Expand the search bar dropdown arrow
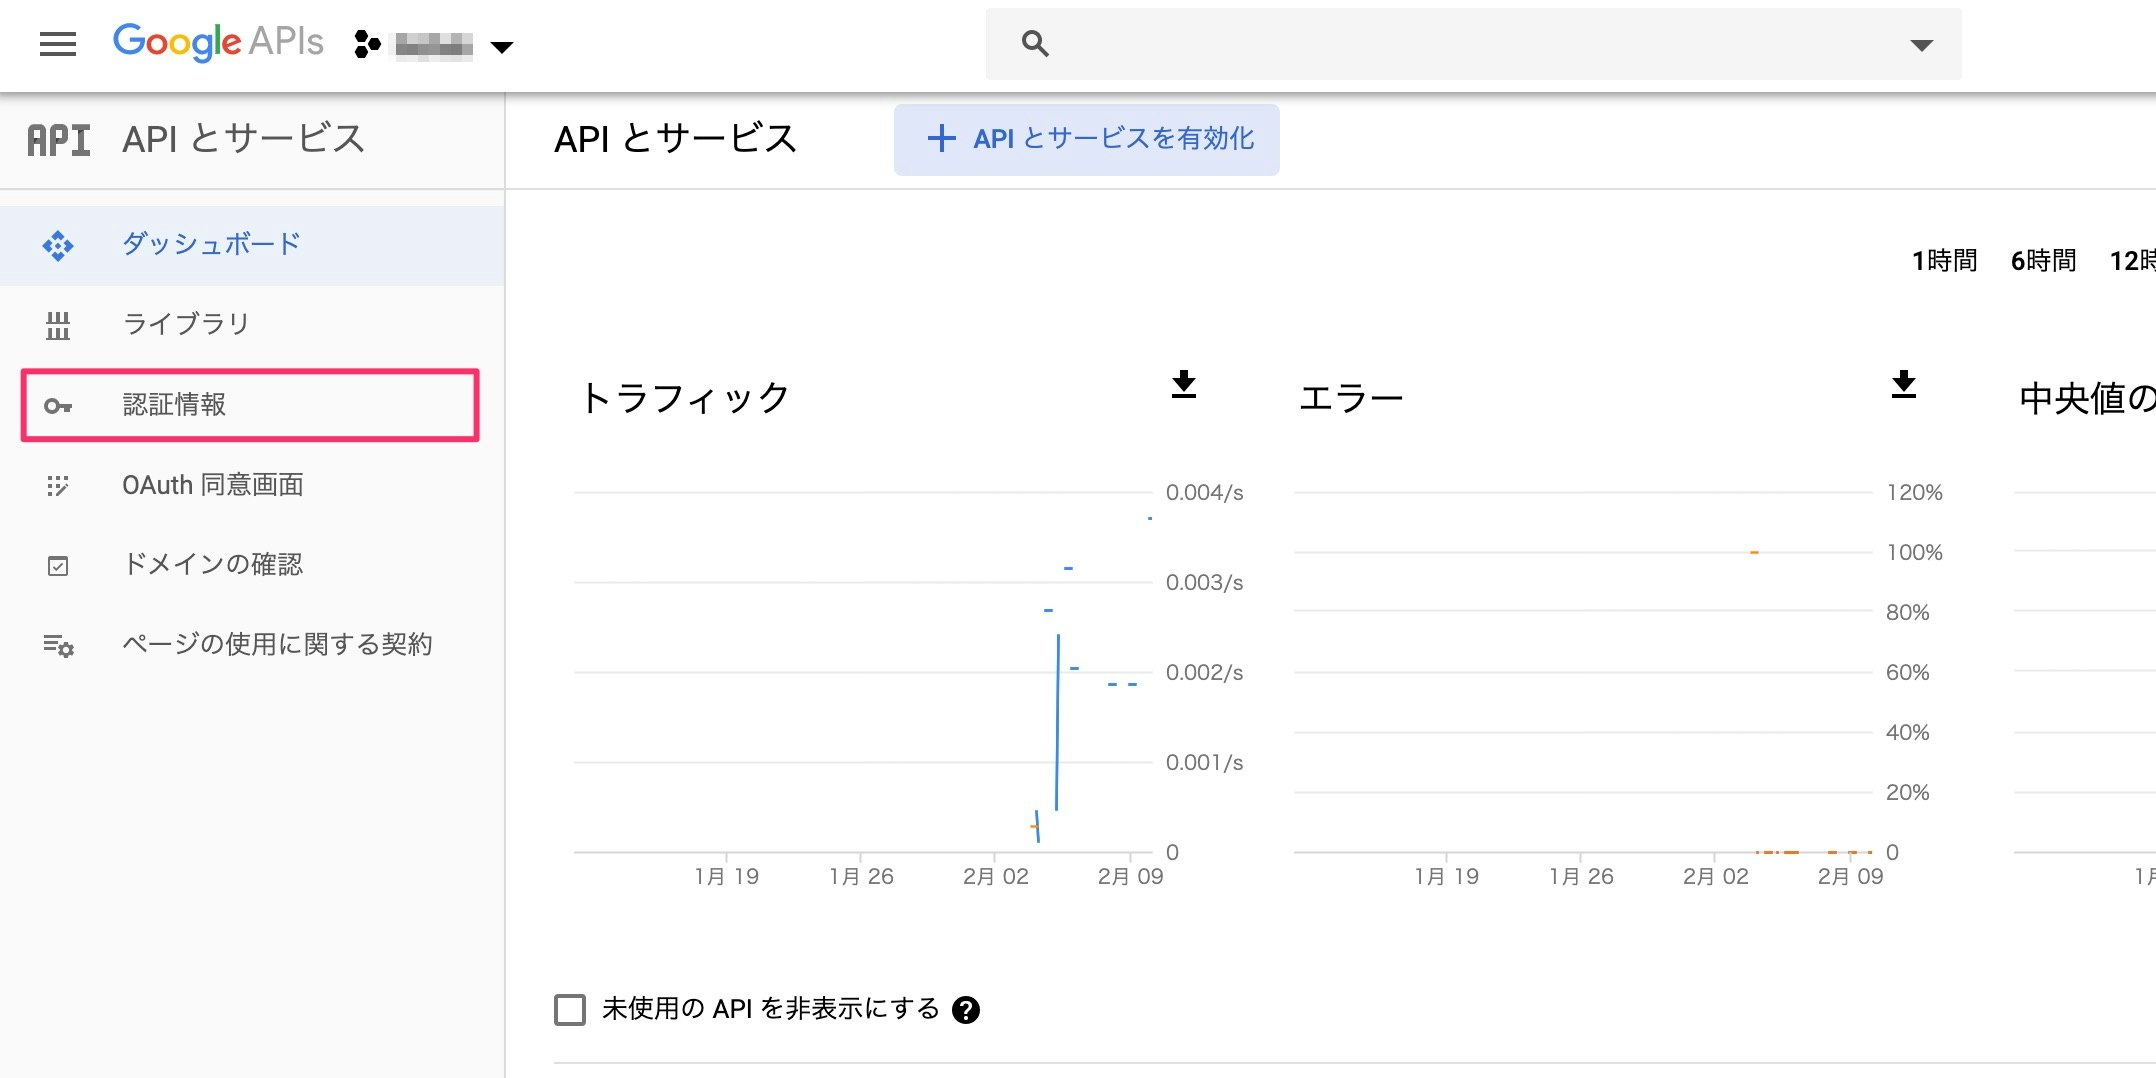2156x1078 pixels. [x=1921, y=45]
